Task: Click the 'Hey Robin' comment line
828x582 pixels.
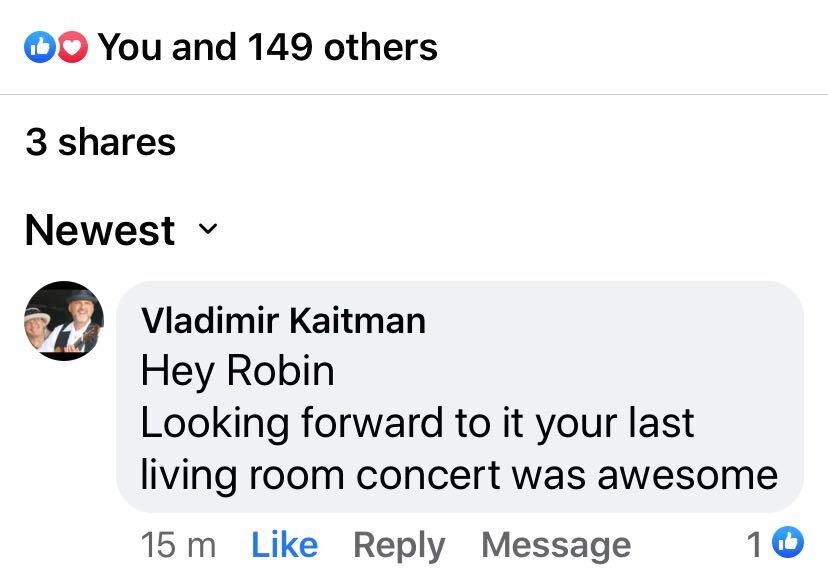Action: coord(237,371)
